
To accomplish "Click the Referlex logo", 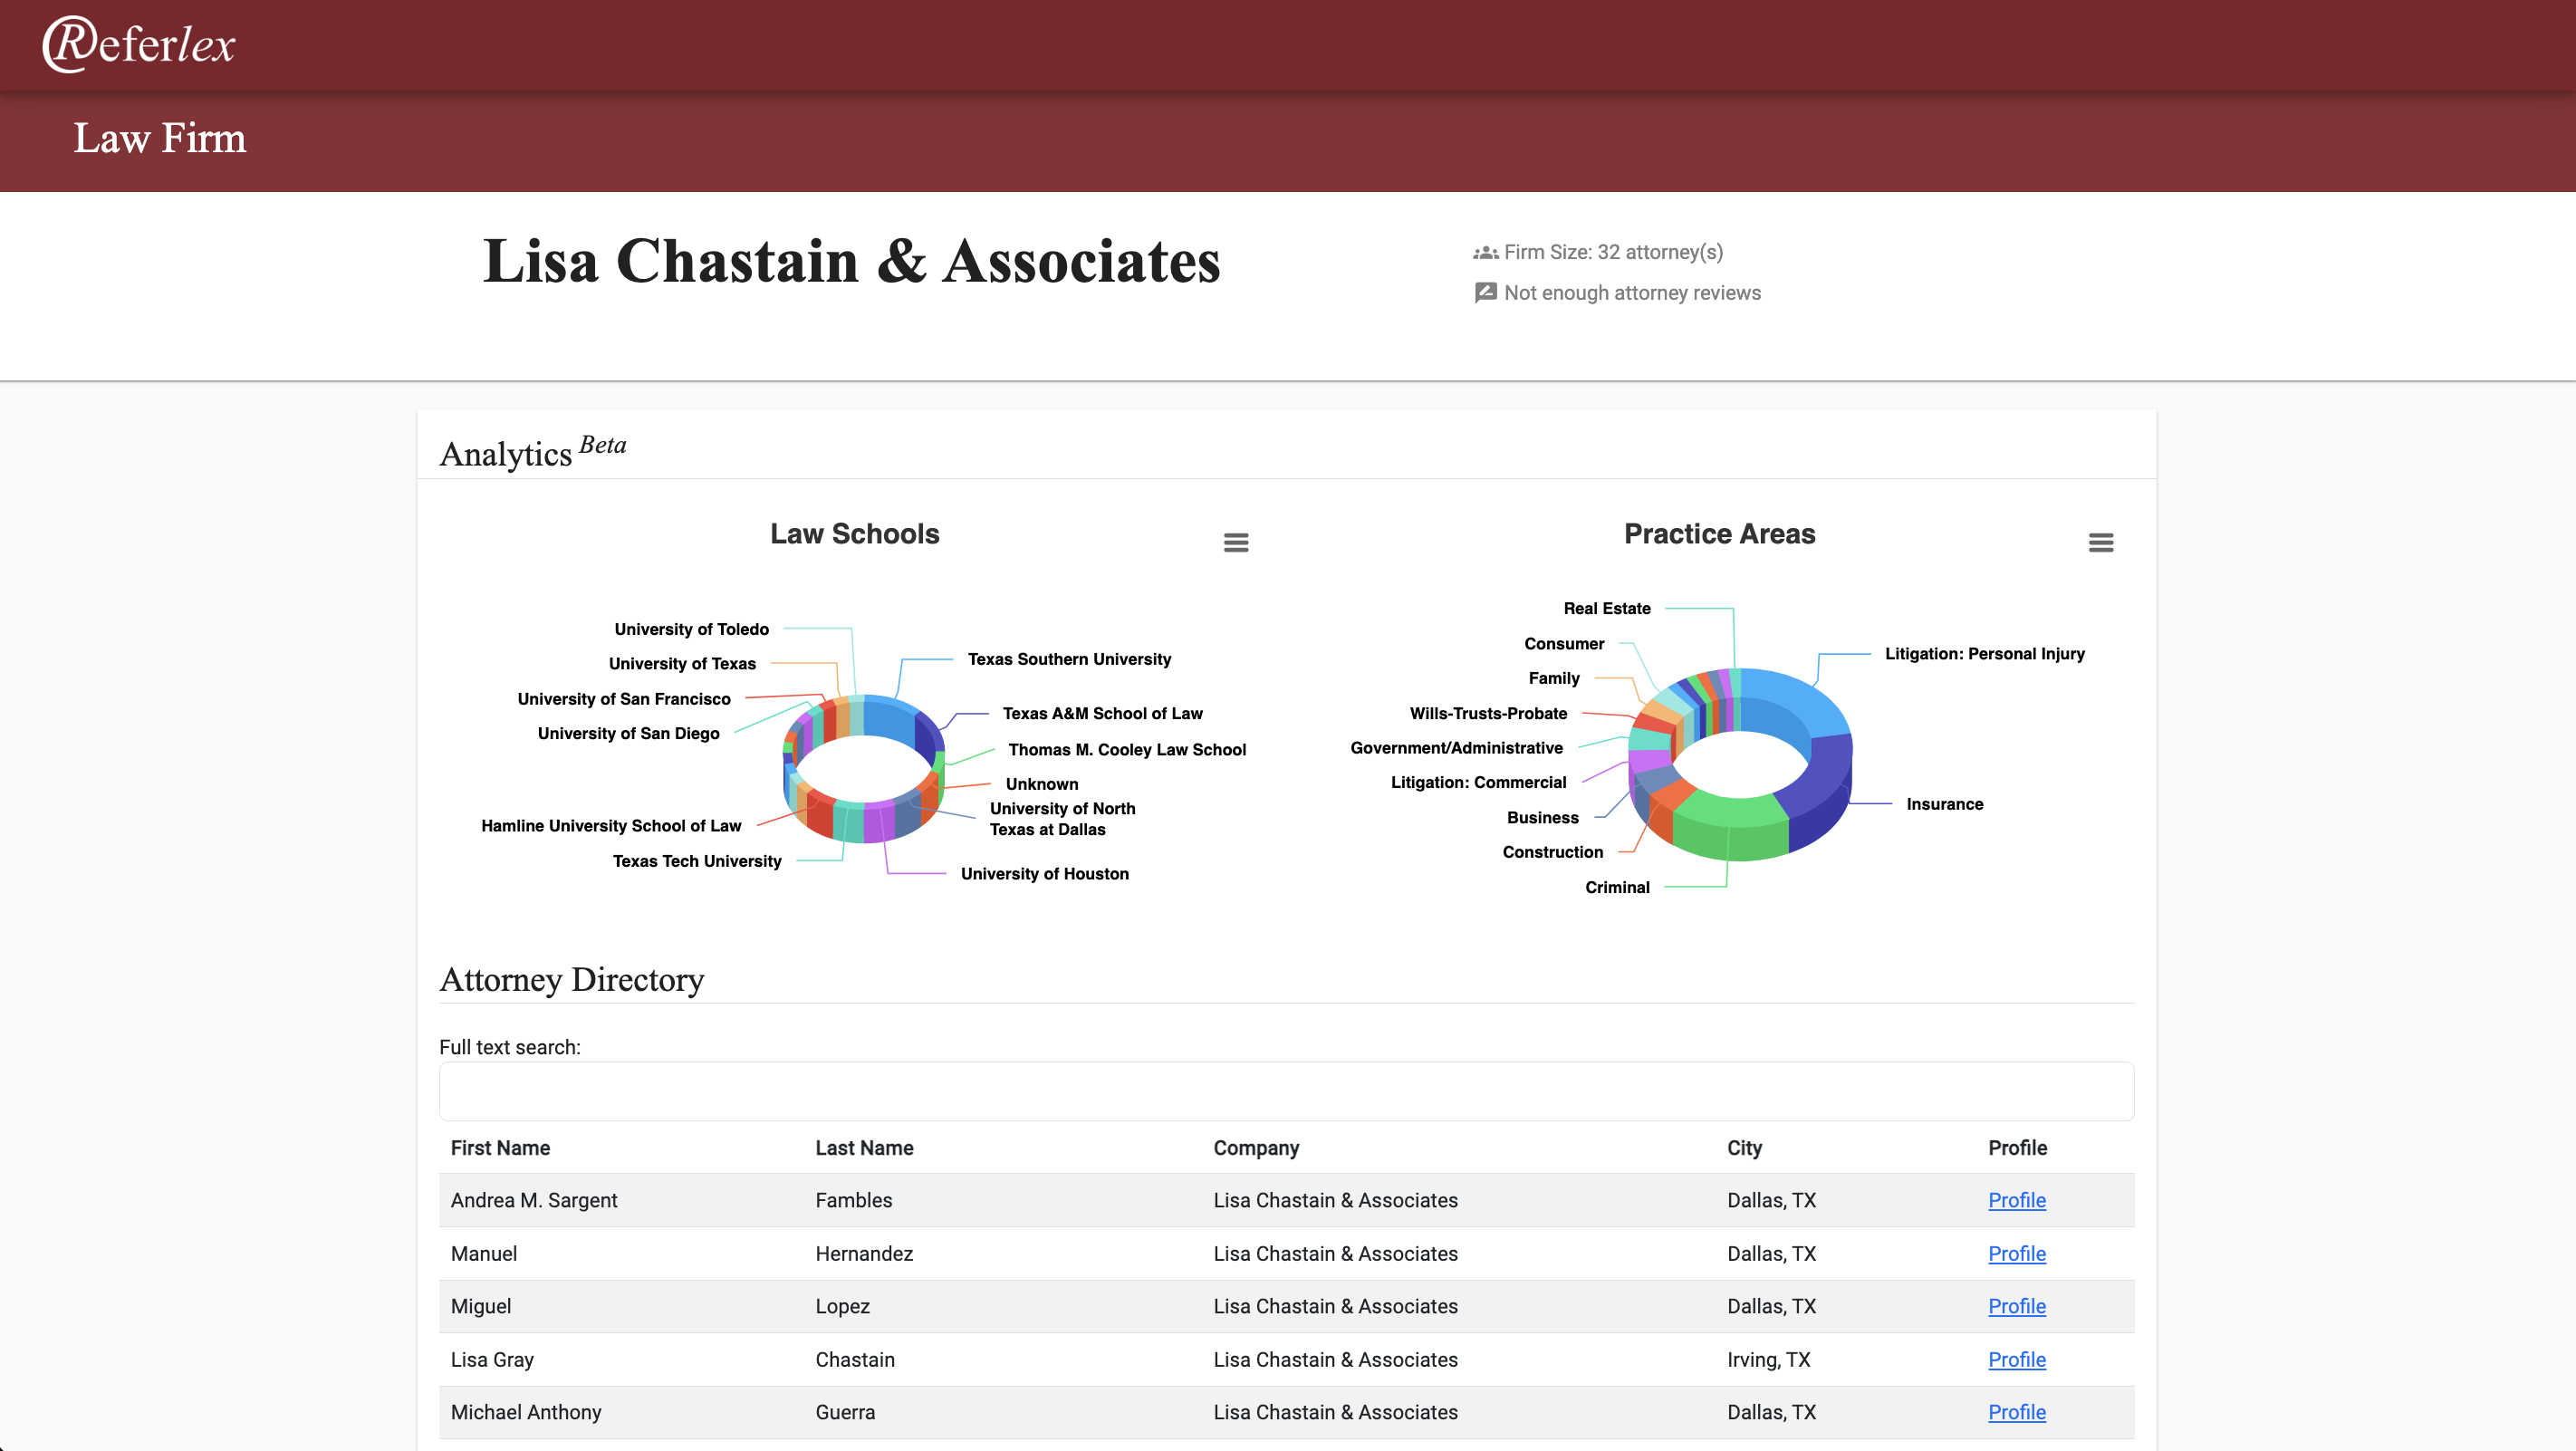I will (138, 45).
